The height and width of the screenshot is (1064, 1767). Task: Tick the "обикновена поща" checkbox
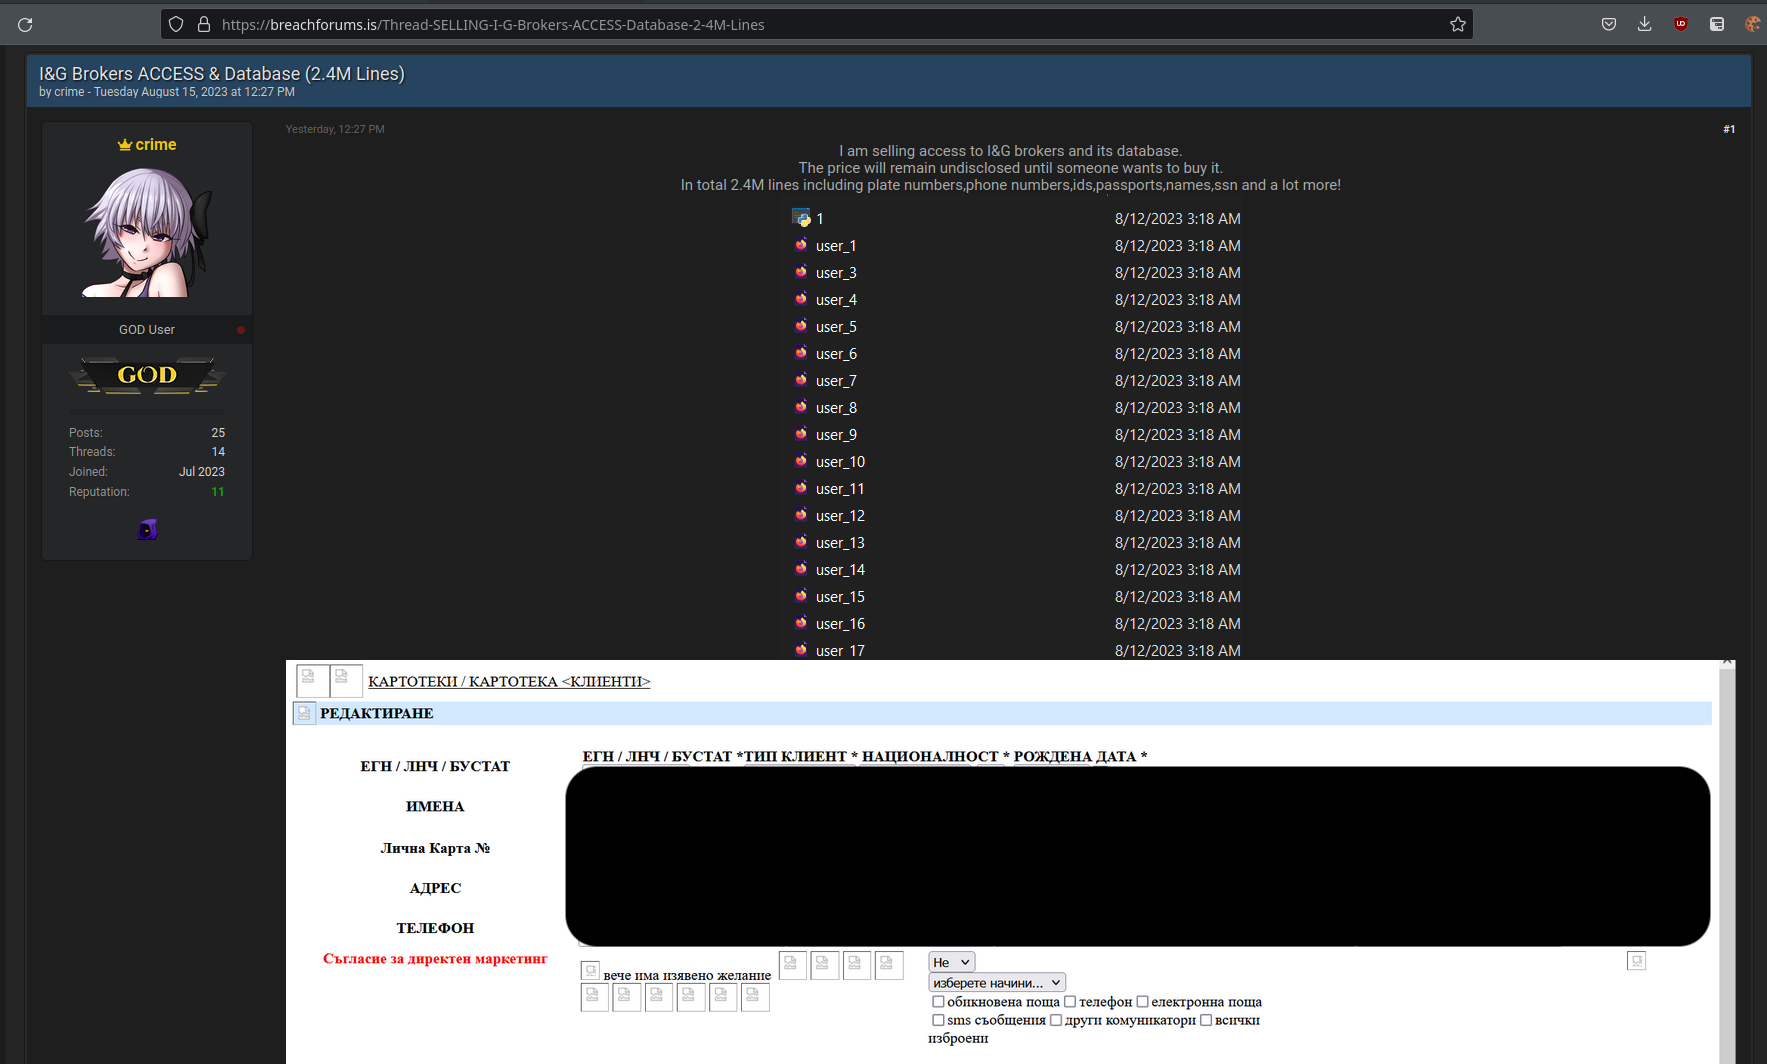pos(938,1001)
